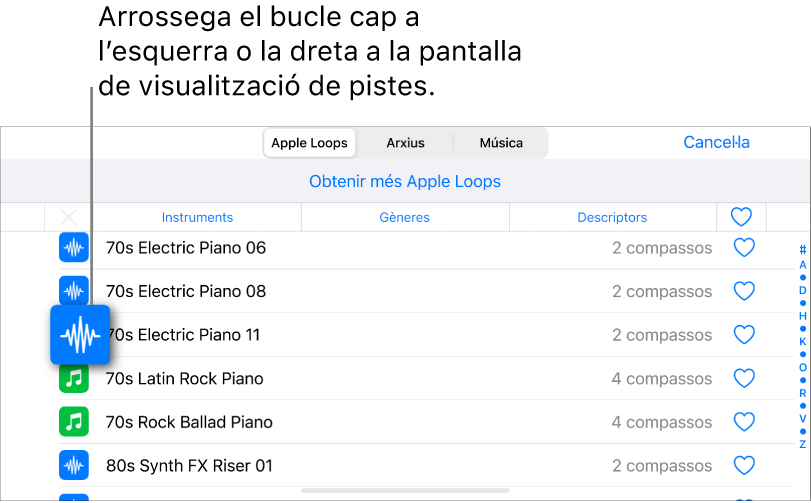Tap the Cancel·la button

[716, 142]
